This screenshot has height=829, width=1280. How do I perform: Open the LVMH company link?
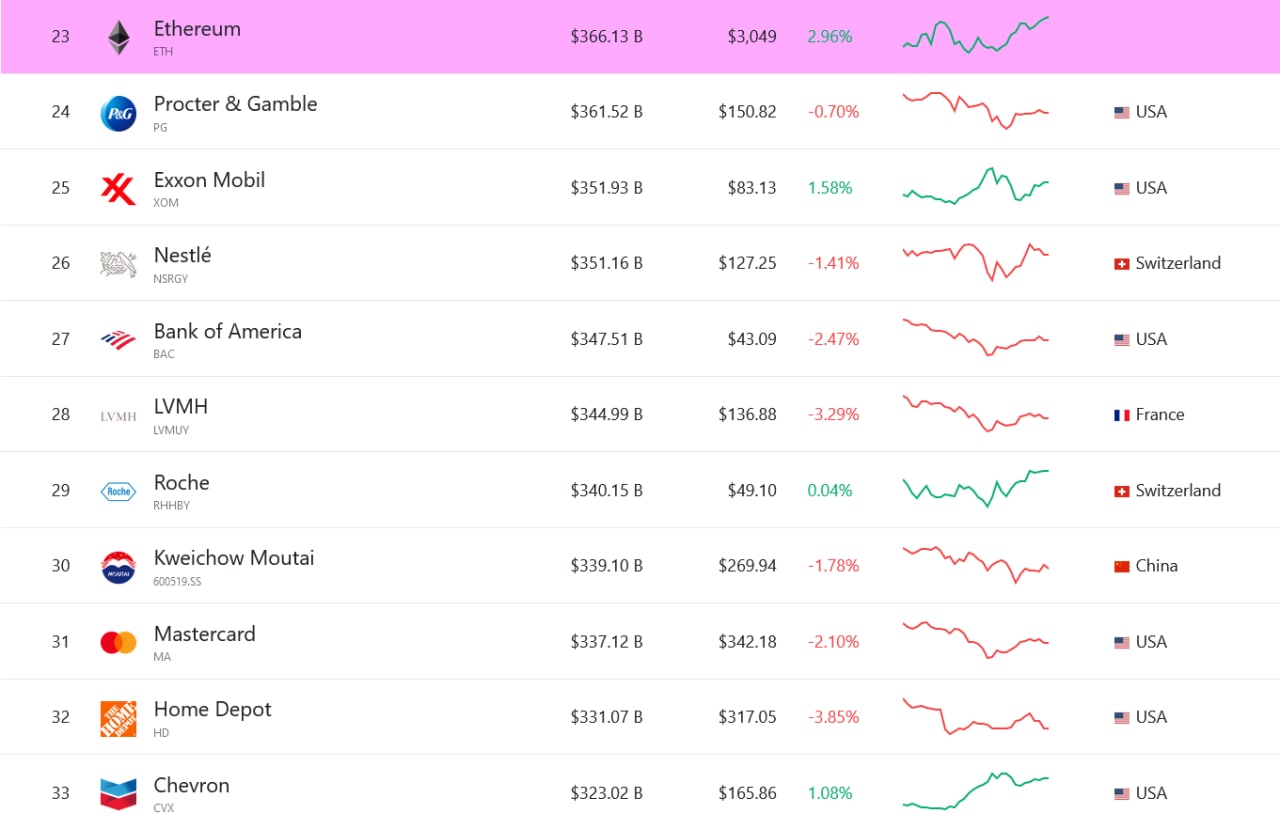pyautogui.click(x=181, y=407)
